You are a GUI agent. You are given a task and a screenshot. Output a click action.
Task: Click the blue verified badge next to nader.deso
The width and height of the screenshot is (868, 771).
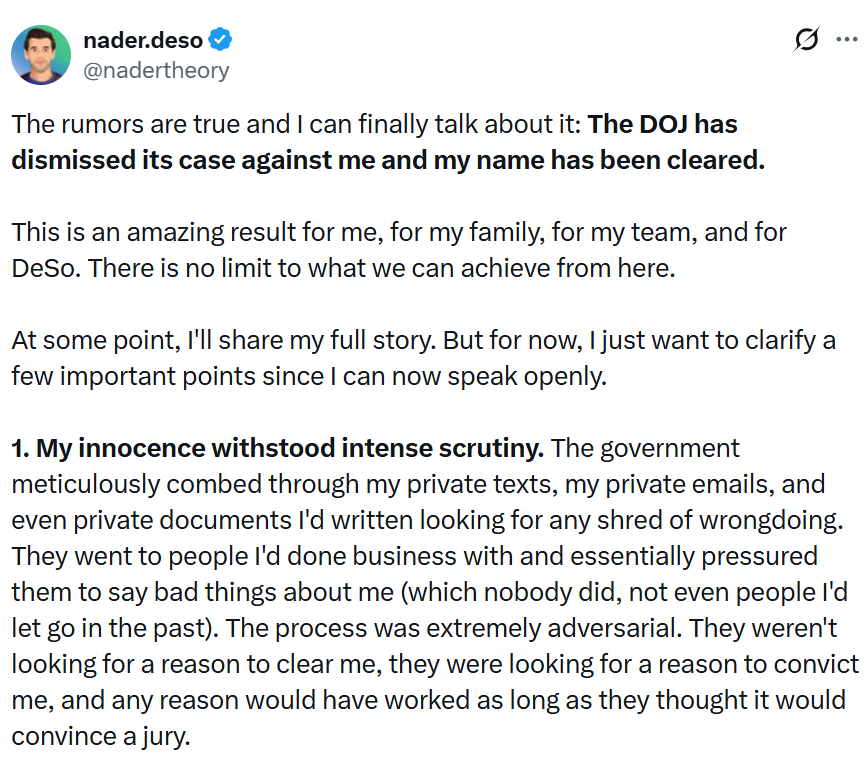(219, 39)
